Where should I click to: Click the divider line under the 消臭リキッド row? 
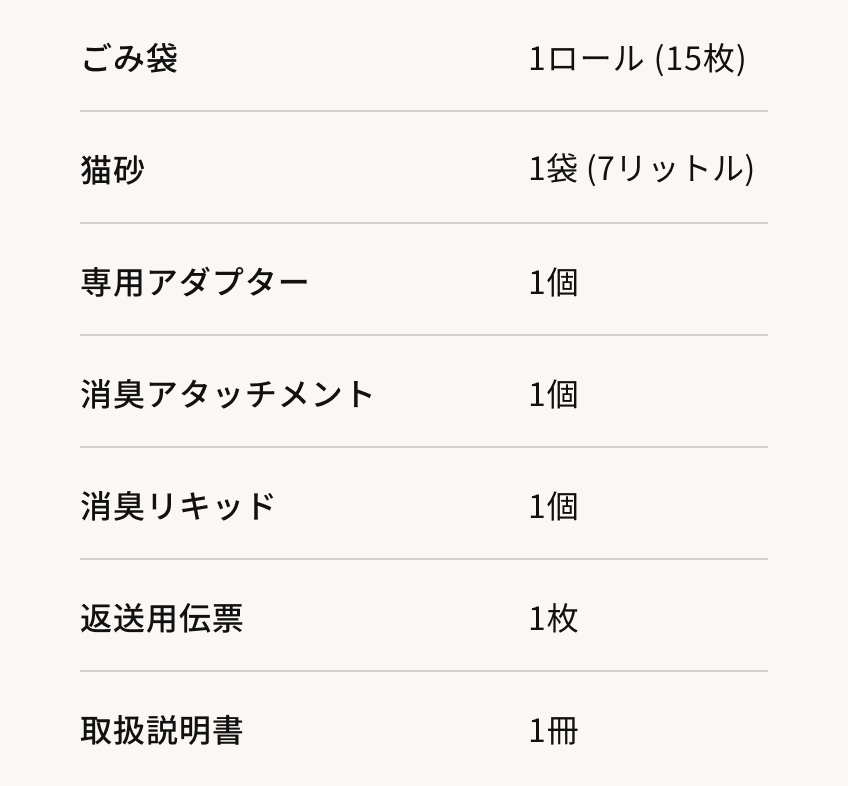click(x=424, y=559)
